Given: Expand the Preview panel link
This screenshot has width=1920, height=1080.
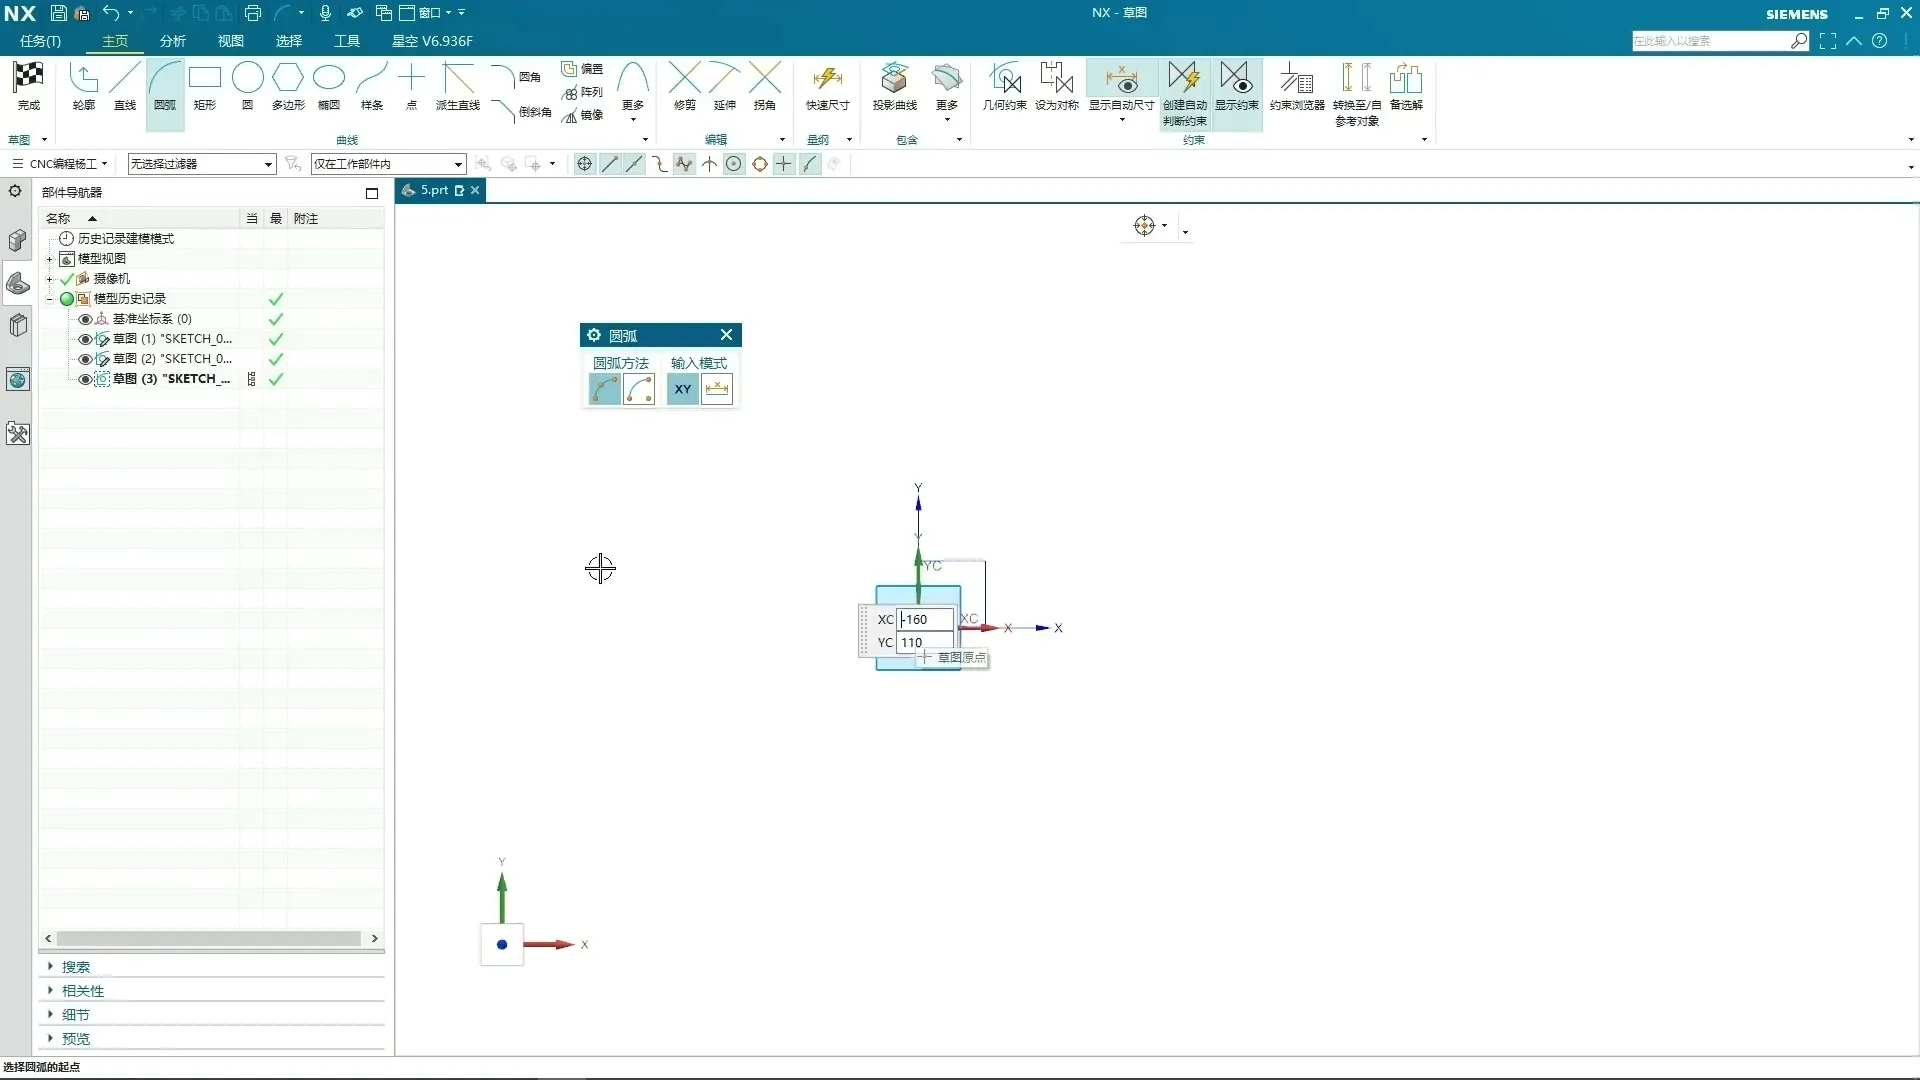Looking at the screenshot, I should tap(75, 1039).
